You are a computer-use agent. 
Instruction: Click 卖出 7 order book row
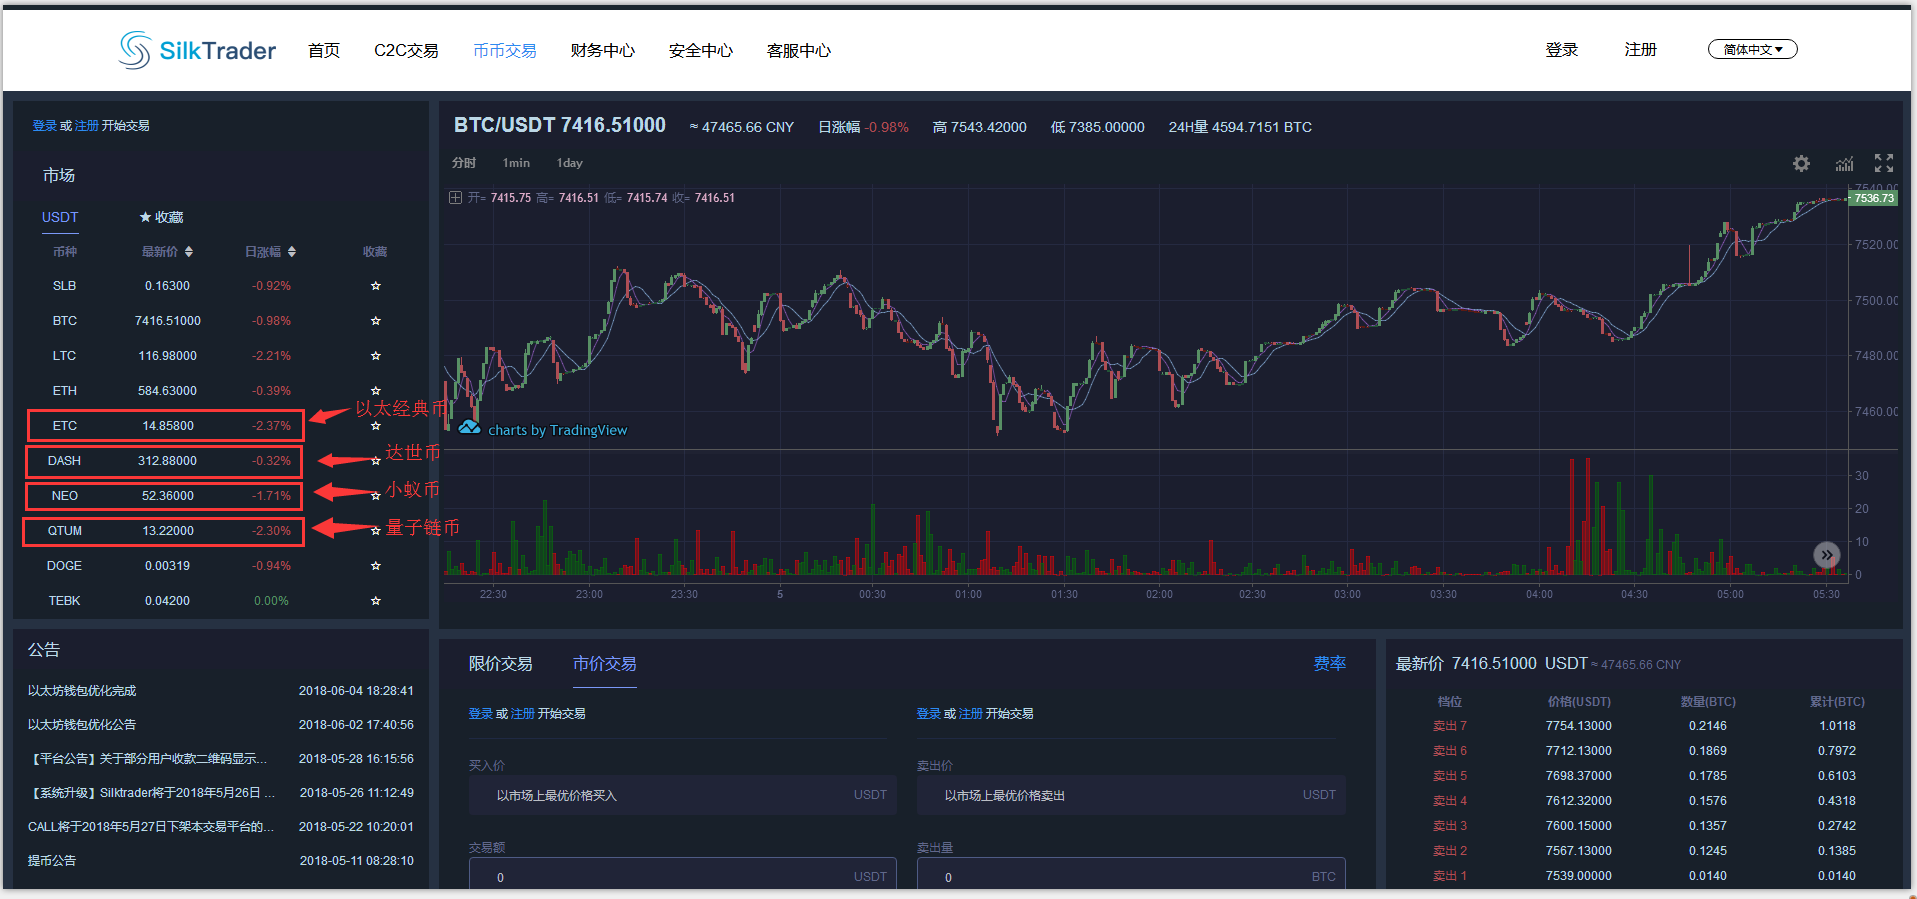(x=1645, y=726)
